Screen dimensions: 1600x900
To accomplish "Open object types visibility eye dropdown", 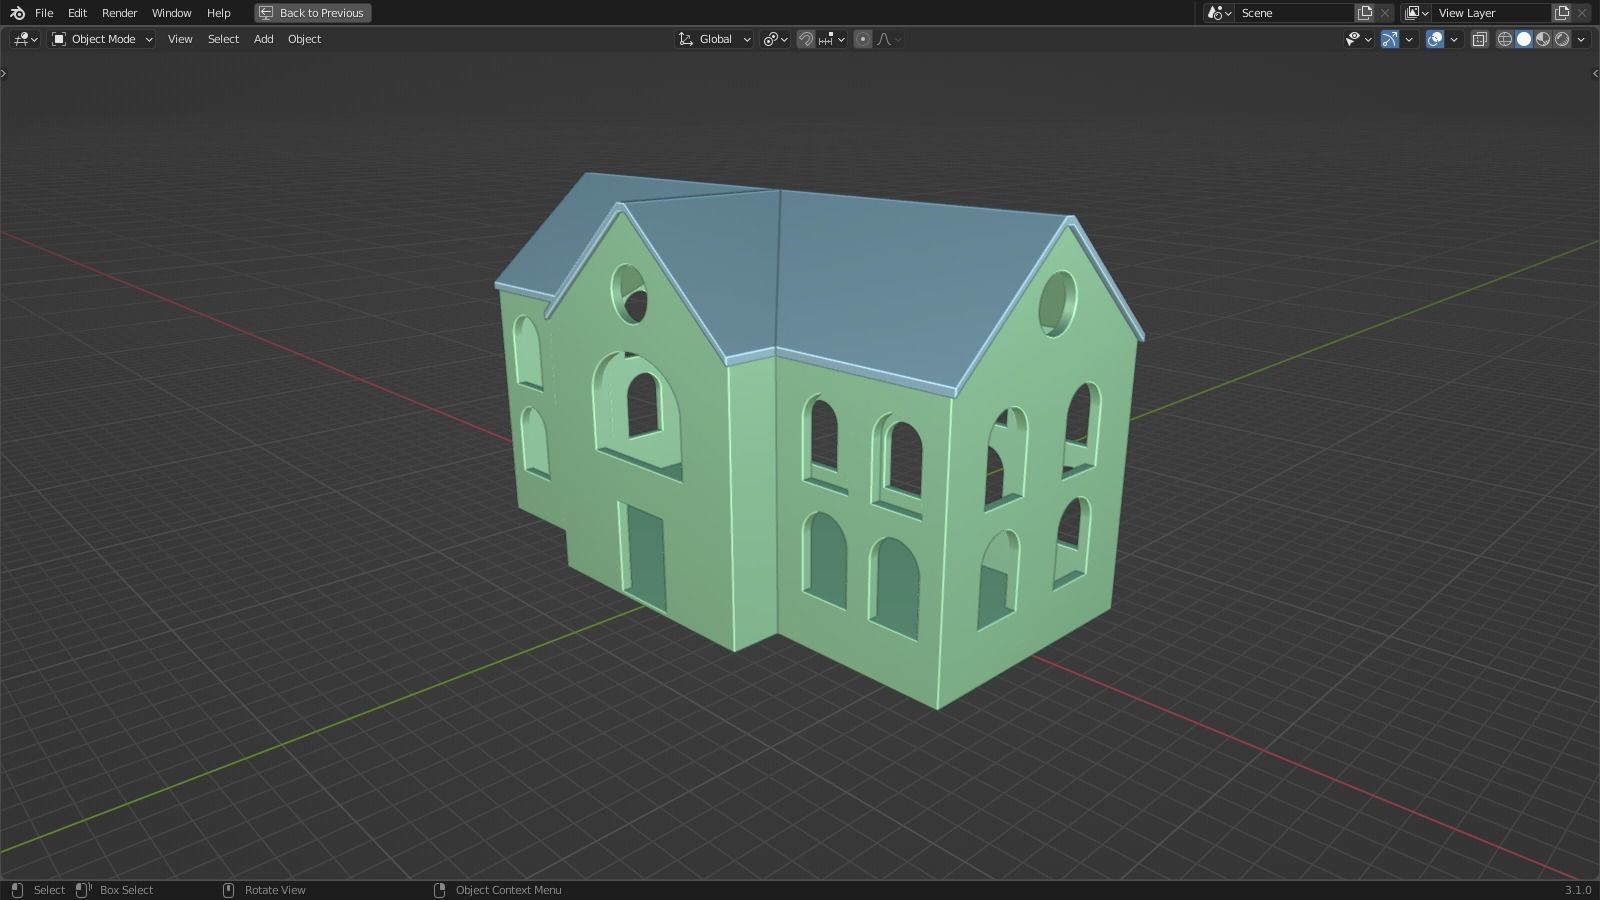I will pyautogui.click(x=1358, y=39).
